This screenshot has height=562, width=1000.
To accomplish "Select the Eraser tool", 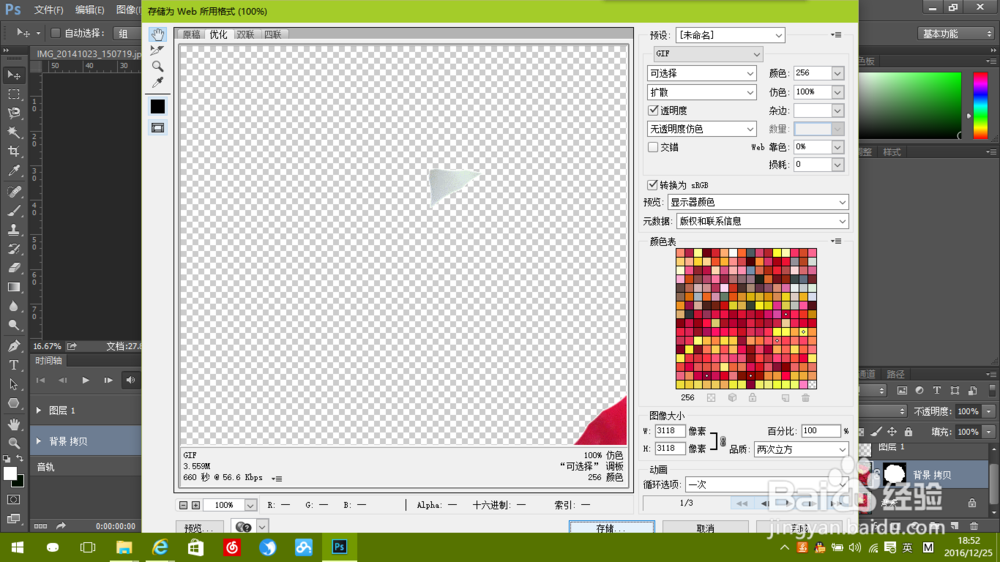I will point(13,268).
